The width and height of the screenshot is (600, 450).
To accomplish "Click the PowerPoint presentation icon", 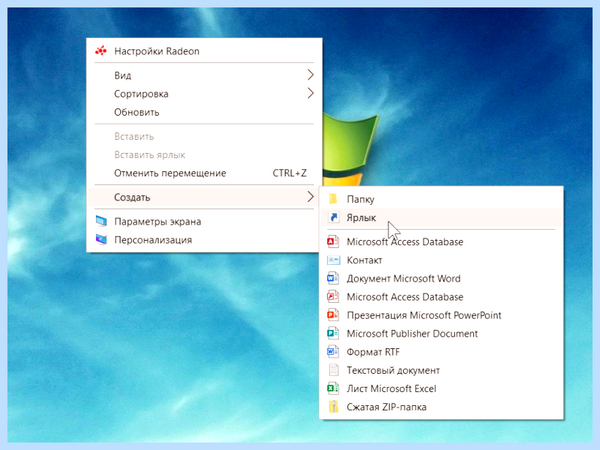I will pyautogui.click(x=333, y=315).
